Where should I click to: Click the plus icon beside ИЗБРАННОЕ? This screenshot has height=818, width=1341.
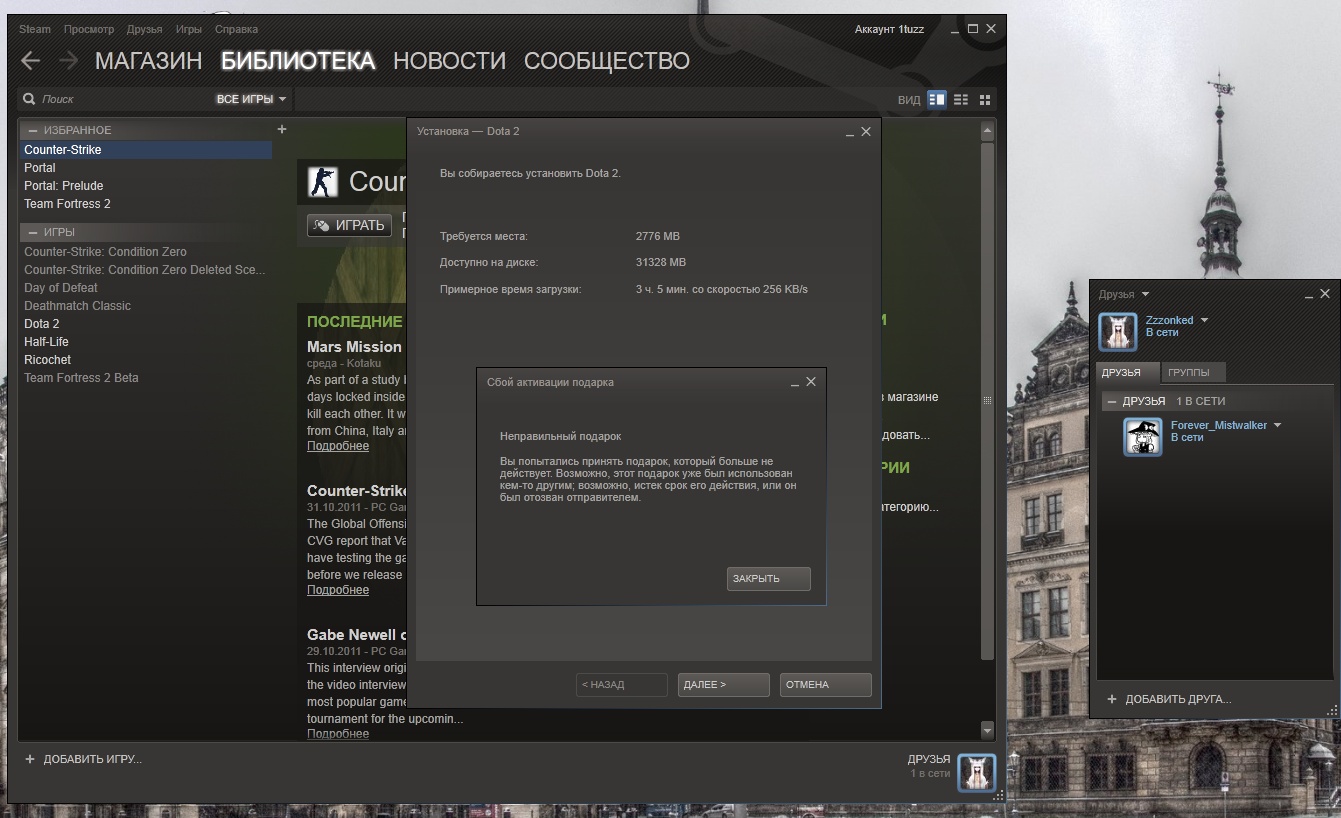(x=282, y=129)
